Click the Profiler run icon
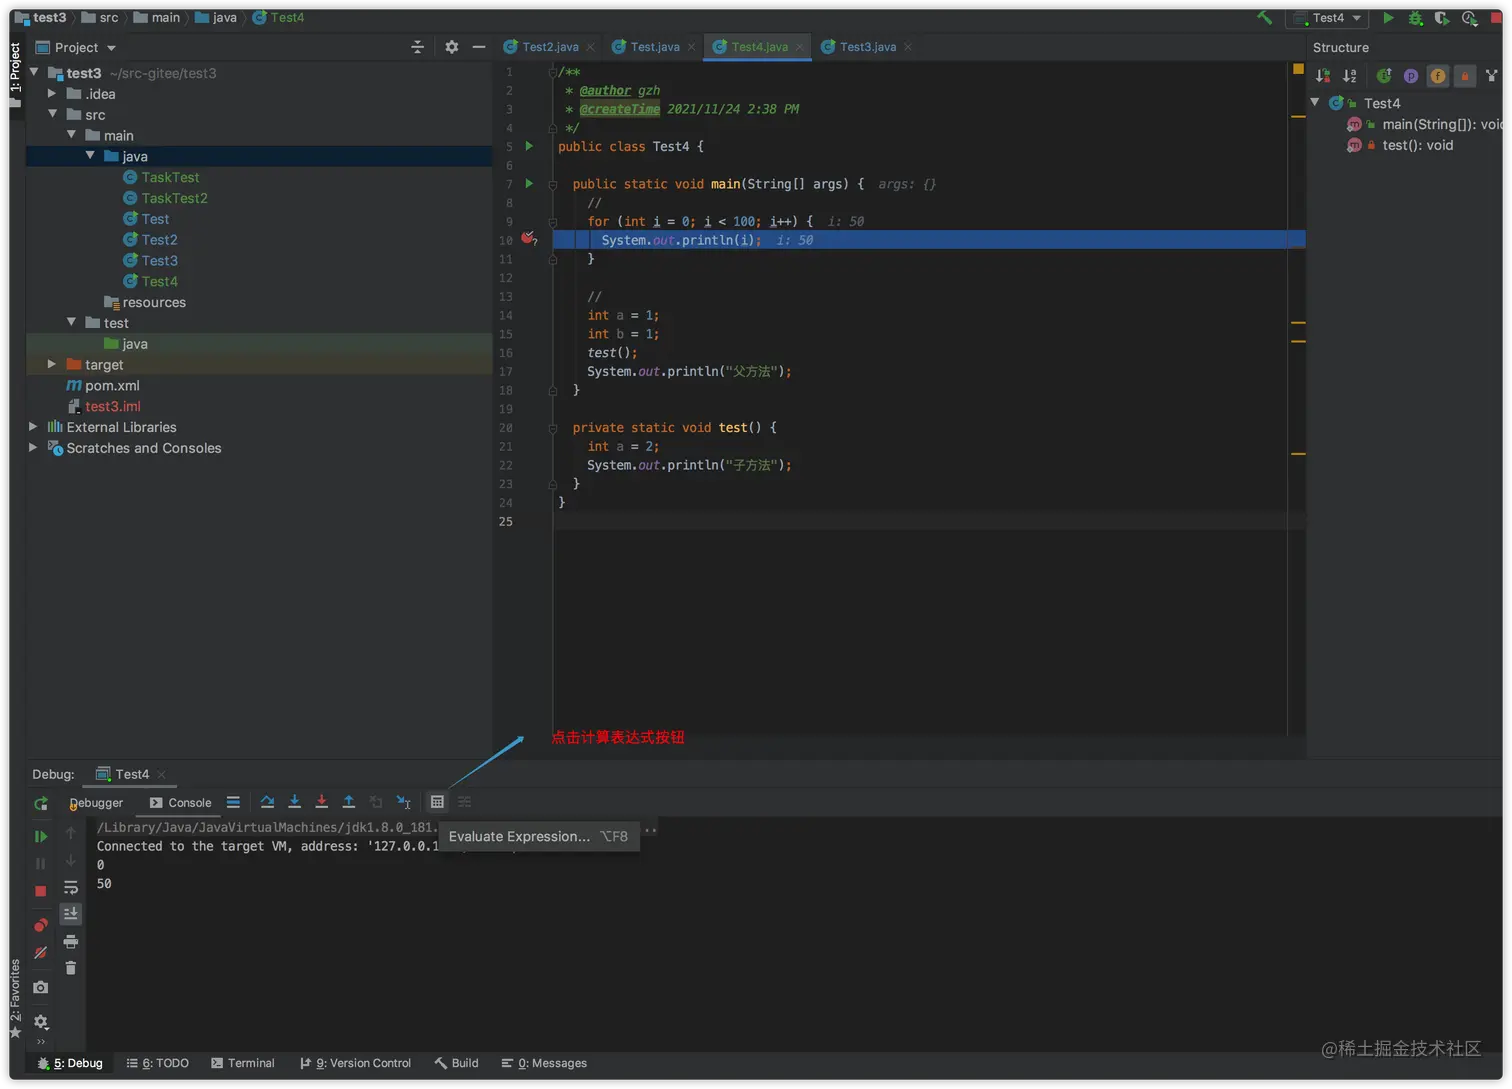The height and width of the screenshot is (1089, 1512). [x=1469, y=18]
